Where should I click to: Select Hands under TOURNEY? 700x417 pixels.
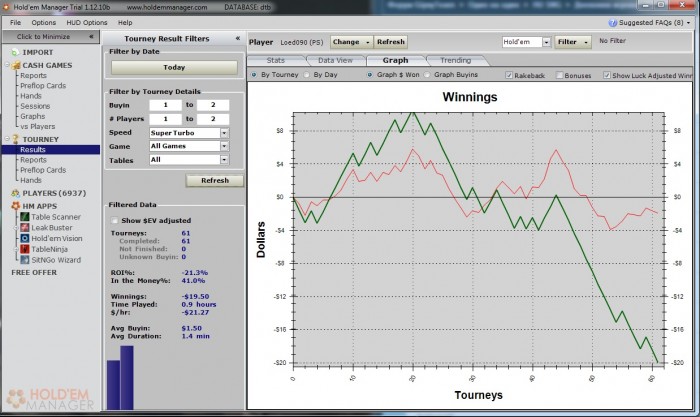31,180
